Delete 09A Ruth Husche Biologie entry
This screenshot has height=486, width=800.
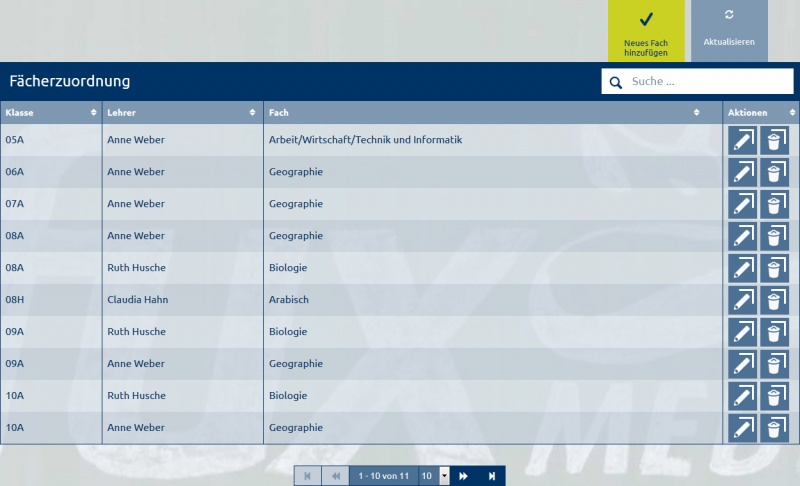(x=774, y=332)
